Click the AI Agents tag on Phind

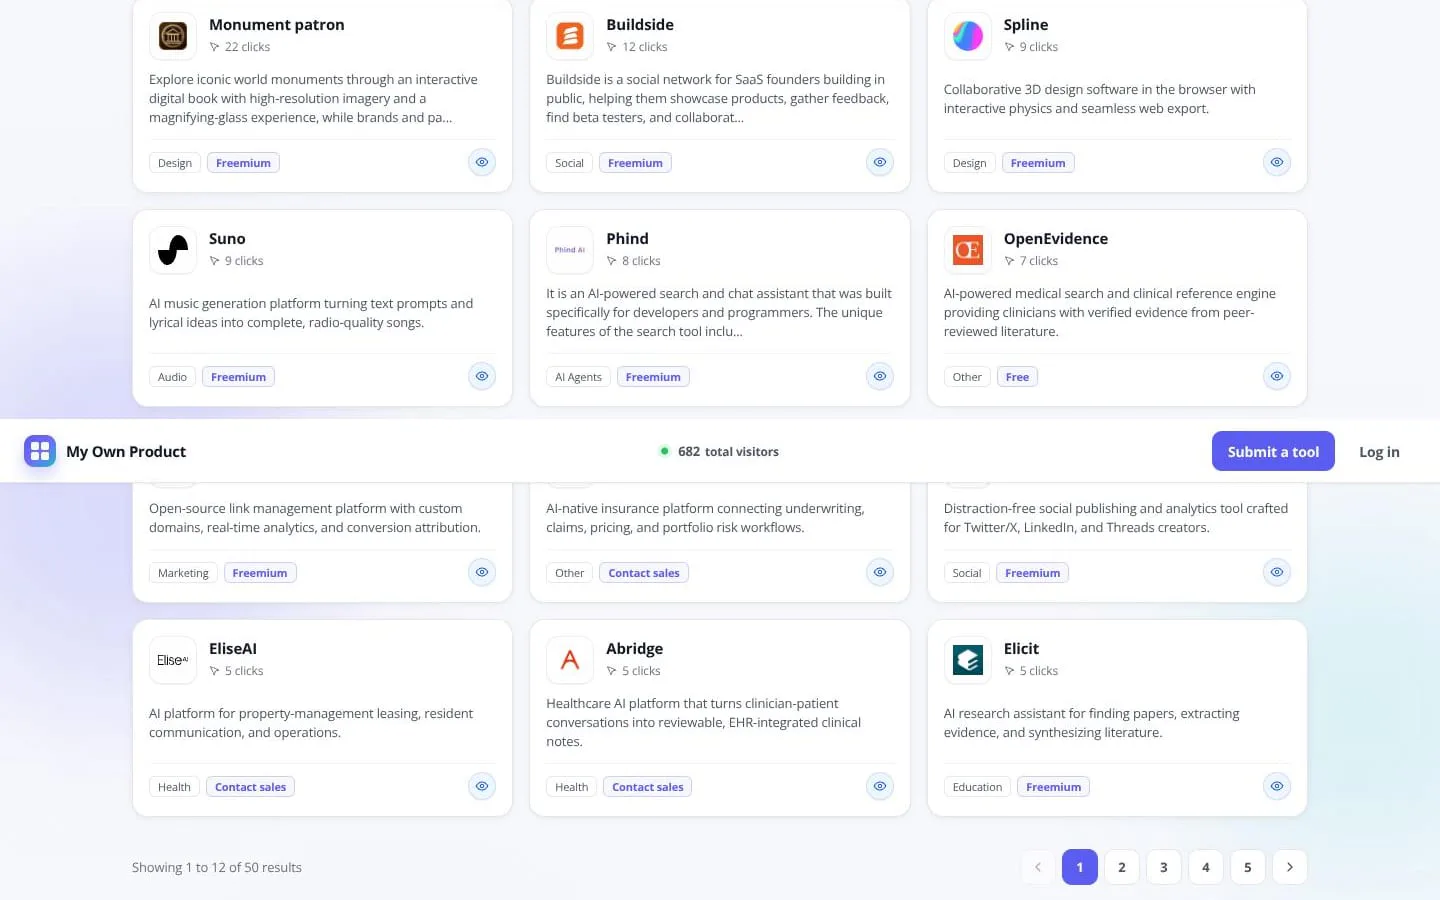(578, 377)
